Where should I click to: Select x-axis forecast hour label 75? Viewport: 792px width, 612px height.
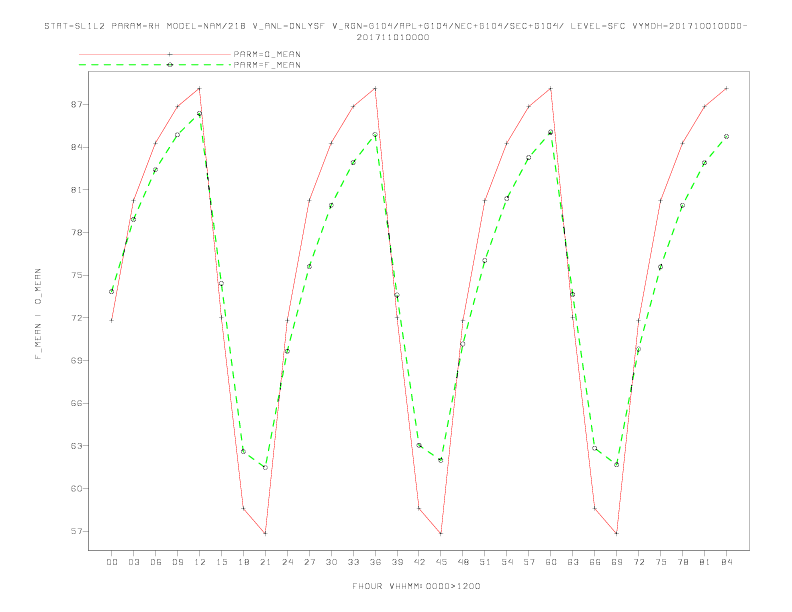(x=661, y=562)
